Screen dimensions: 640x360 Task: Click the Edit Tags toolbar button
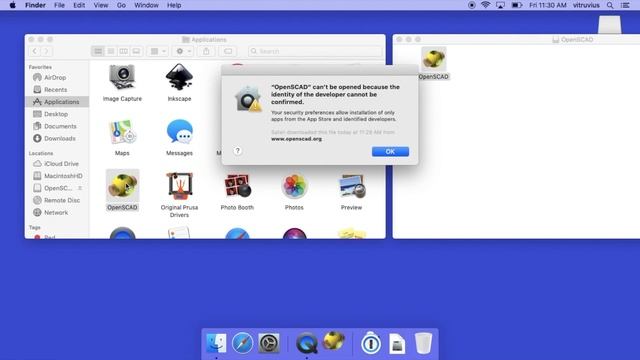click(x=228, y=51)
